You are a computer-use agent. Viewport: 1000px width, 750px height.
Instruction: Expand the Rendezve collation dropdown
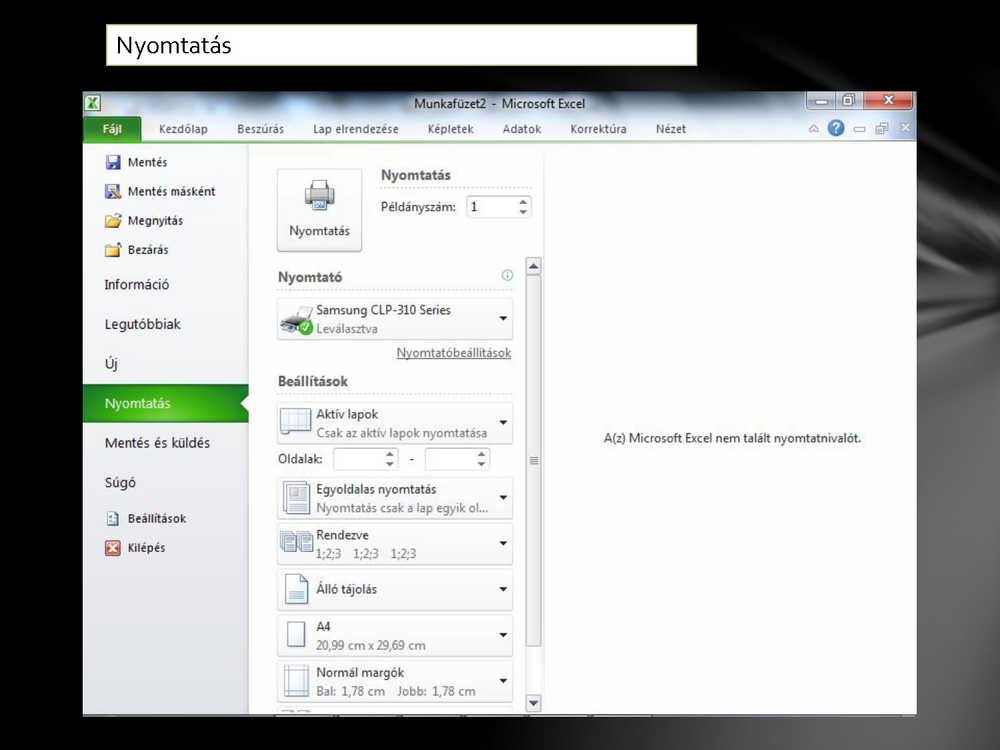503,543
